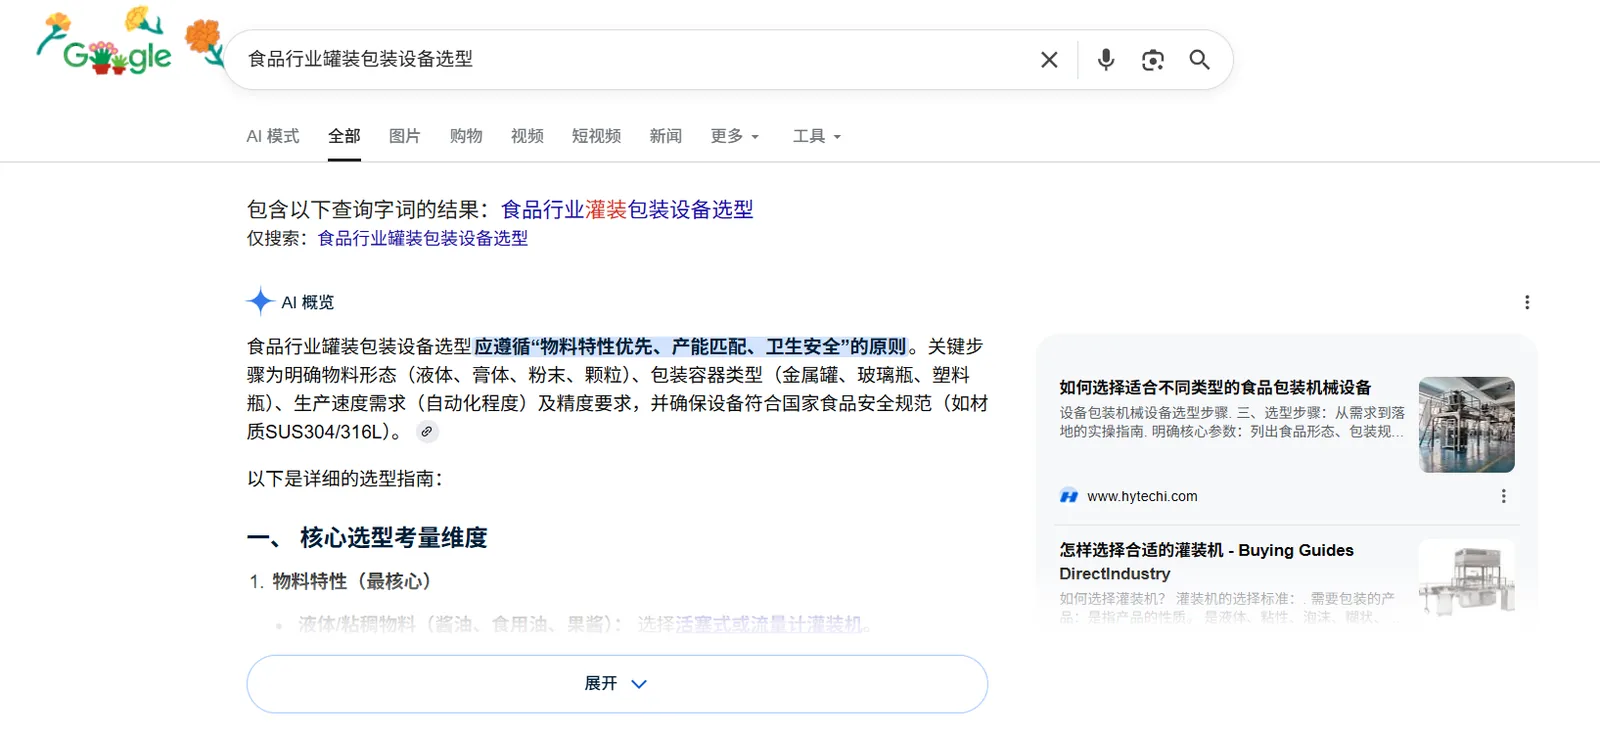Open the AI 概览 three-dot options menu
The width and height of the screenshot is (1600, 734).
pos(1526,302)
